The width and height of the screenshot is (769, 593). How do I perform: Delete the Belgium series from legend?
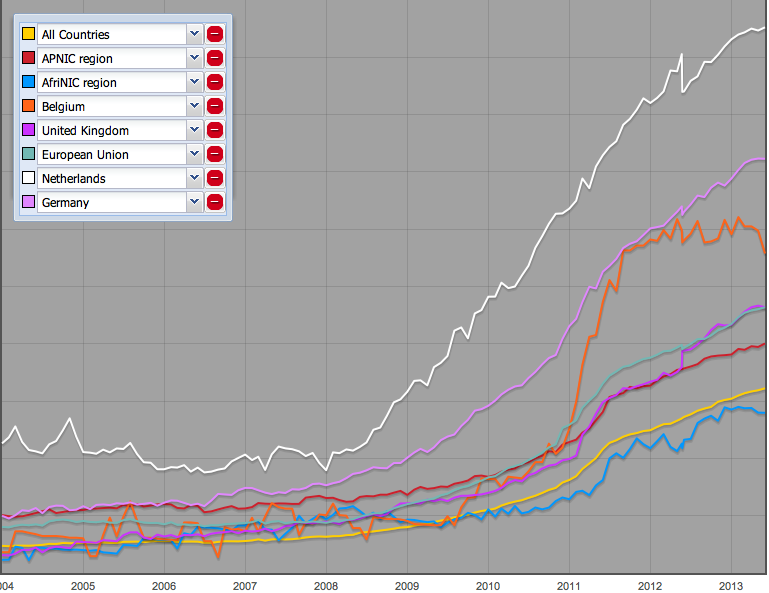(215, 106)
